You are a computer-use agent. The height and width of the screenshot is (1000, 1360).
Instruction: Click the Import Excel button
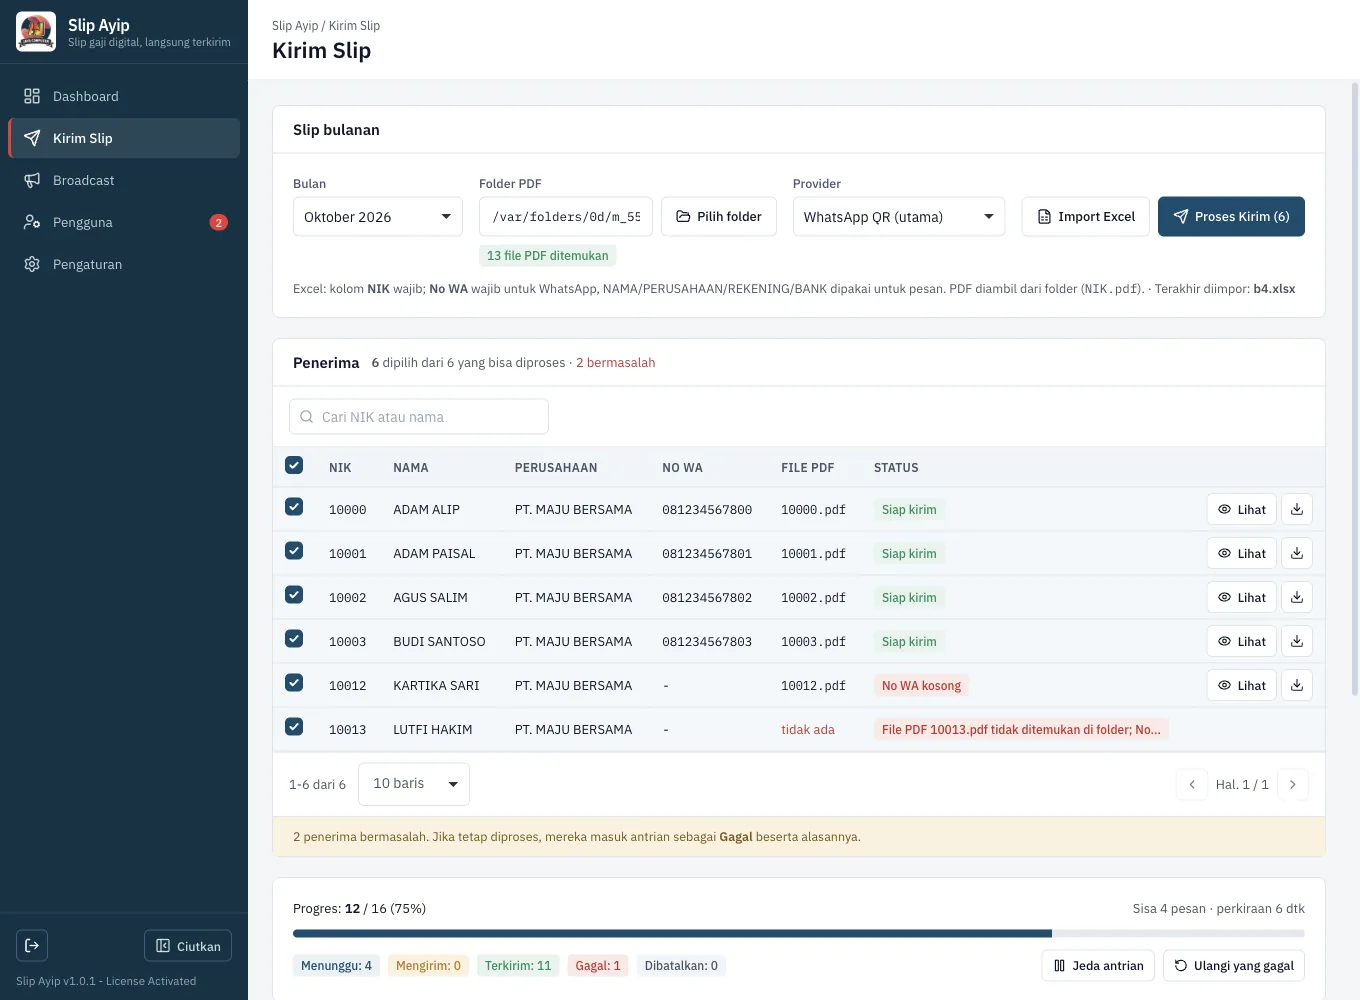1086,217
